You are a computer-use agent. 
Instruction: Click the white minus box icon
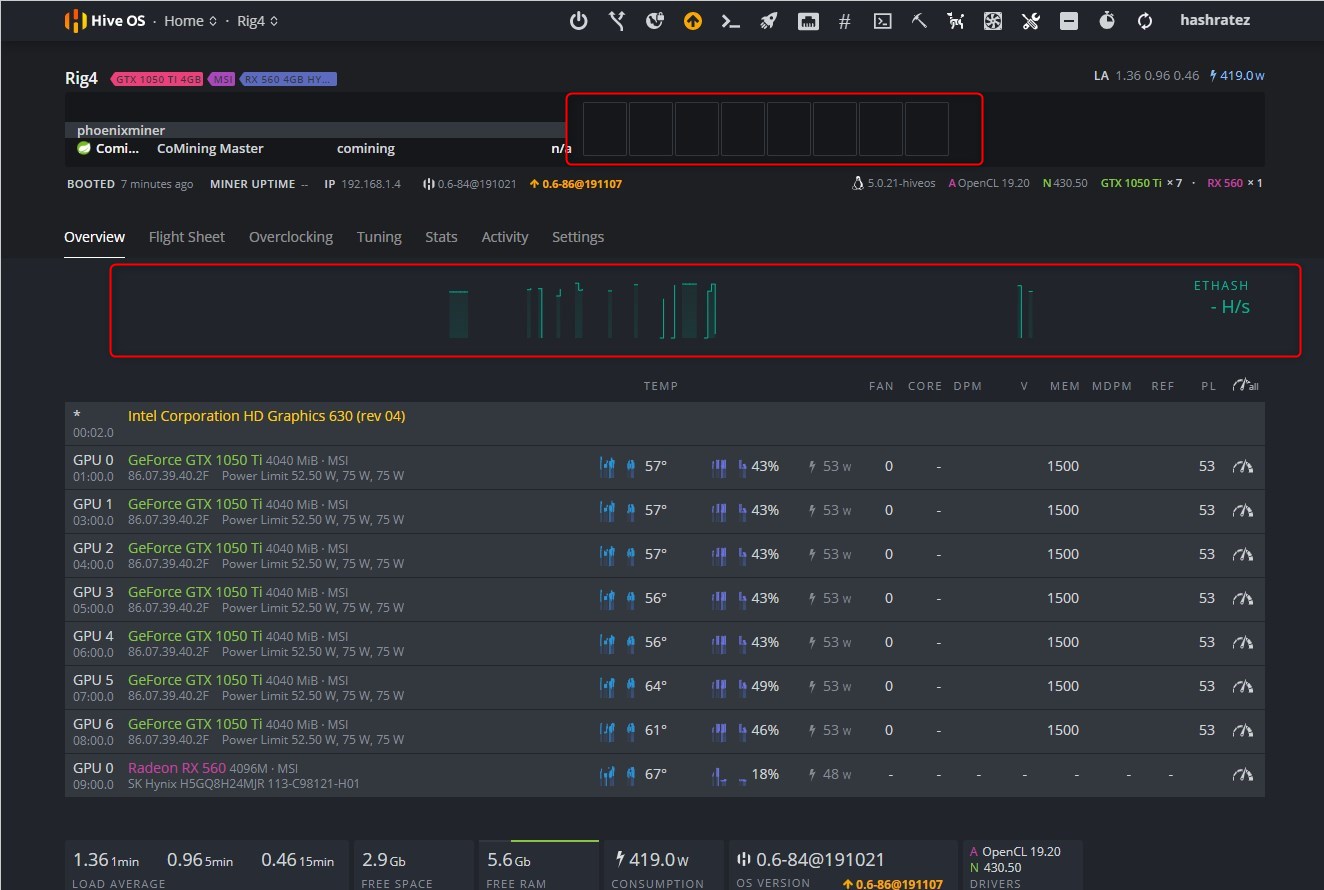[1069, 21]
